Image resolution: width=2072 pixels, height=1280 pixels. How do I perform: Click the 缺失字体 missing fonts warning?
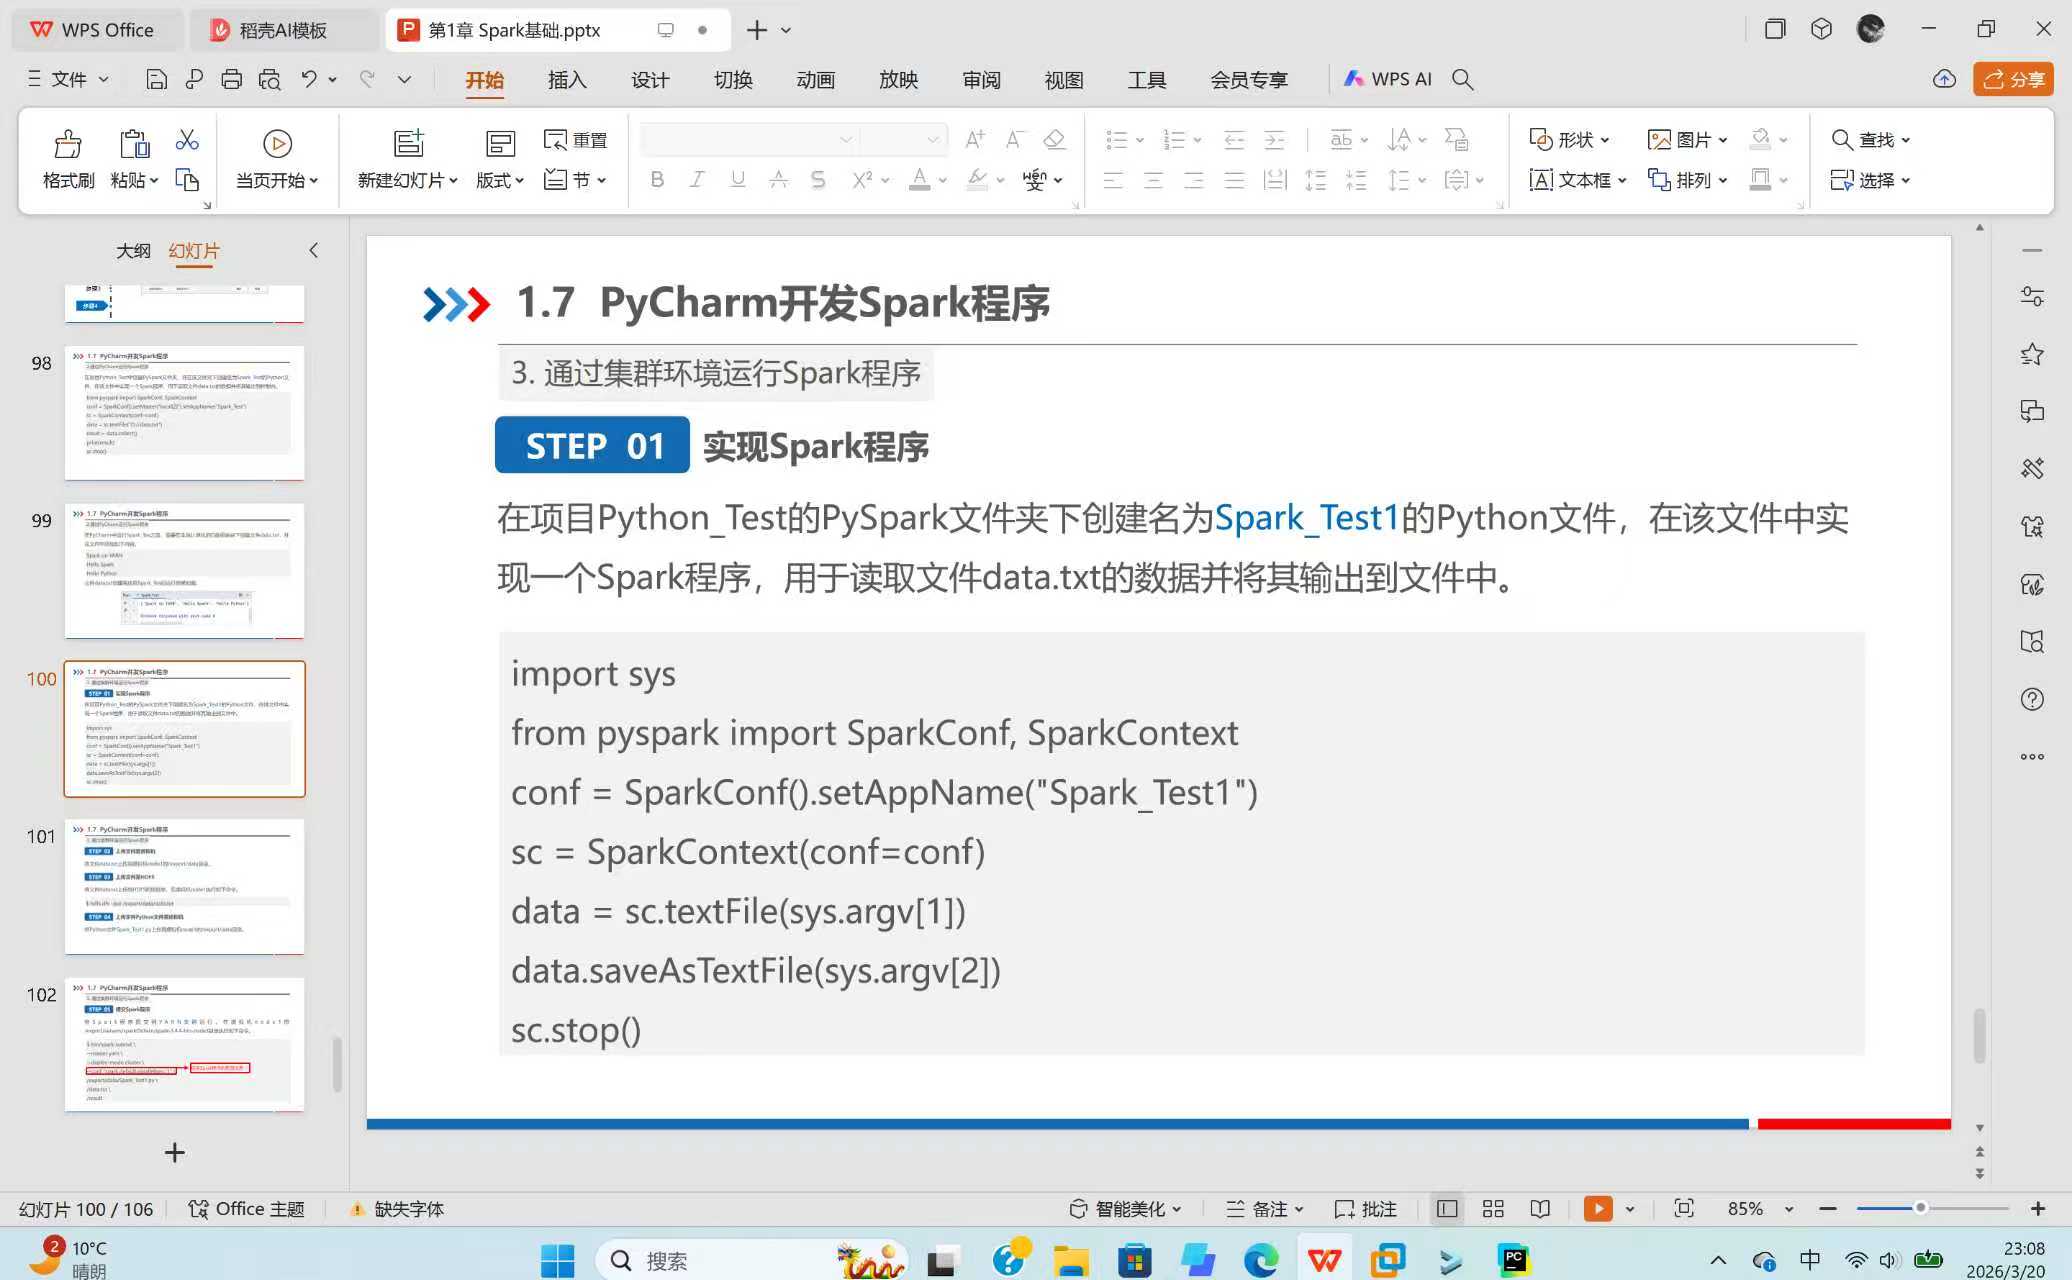(x=397, y=1209)
